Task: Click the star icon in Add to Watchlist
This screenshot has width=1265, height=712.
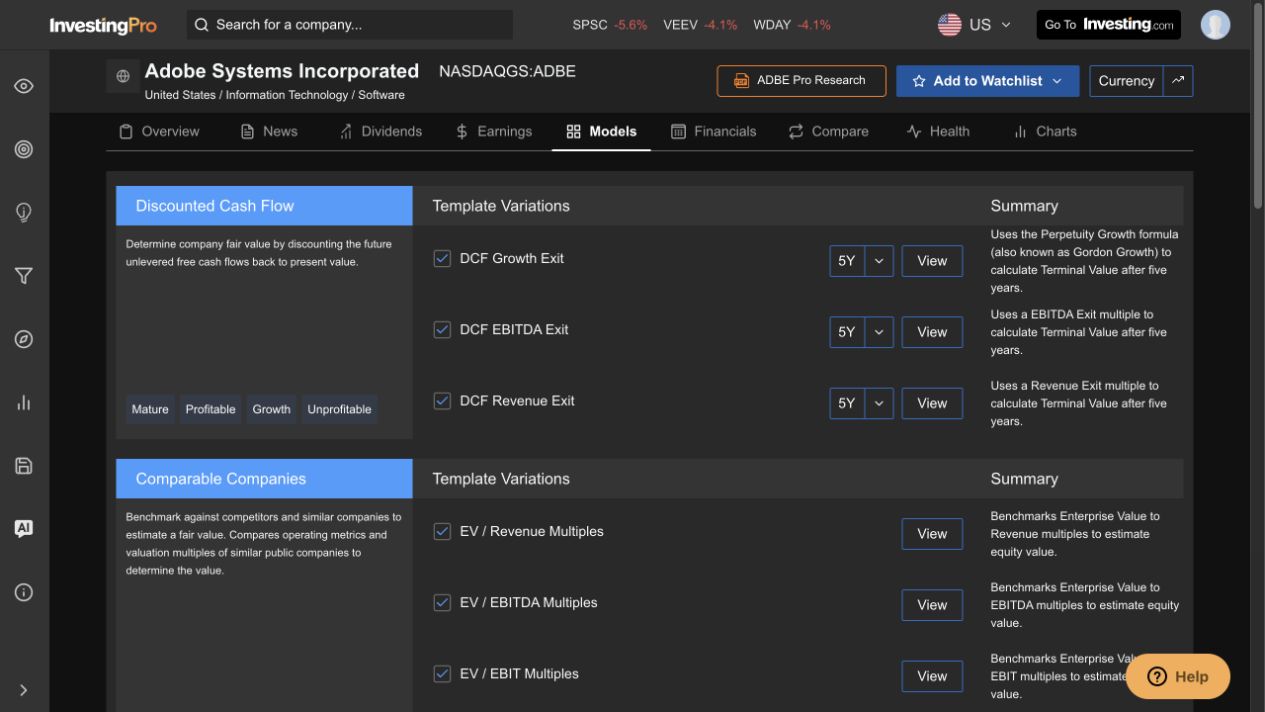Action: tap(919, 81)
